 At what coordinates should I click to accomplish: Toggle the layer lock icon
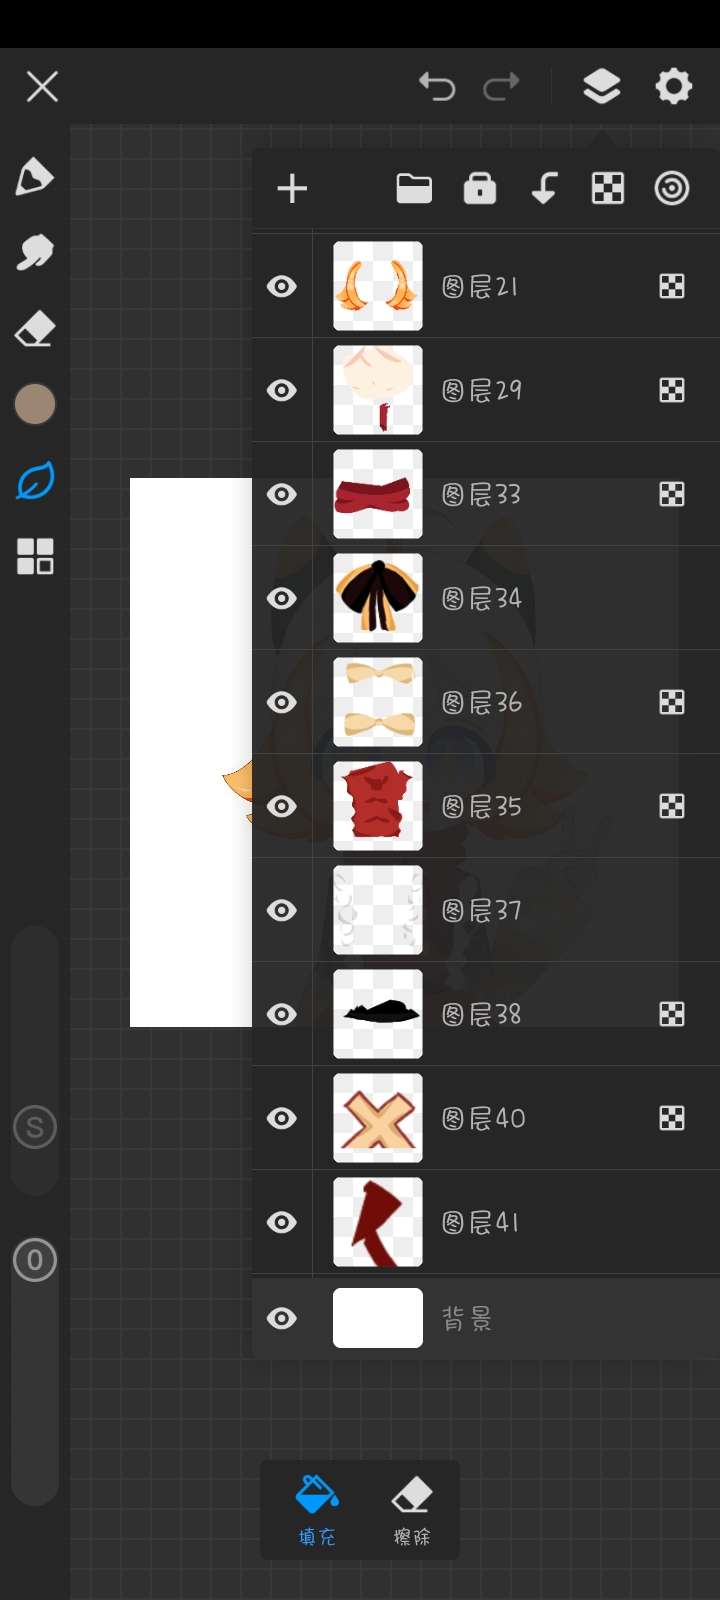click(x=480, y=188)
